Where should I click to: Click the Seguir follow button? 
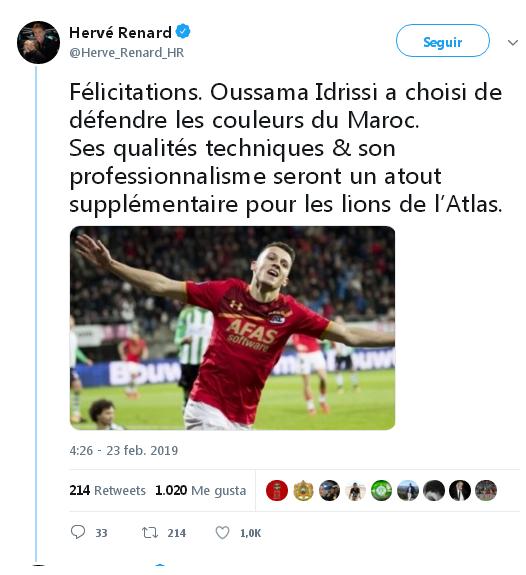coord(442,41)
